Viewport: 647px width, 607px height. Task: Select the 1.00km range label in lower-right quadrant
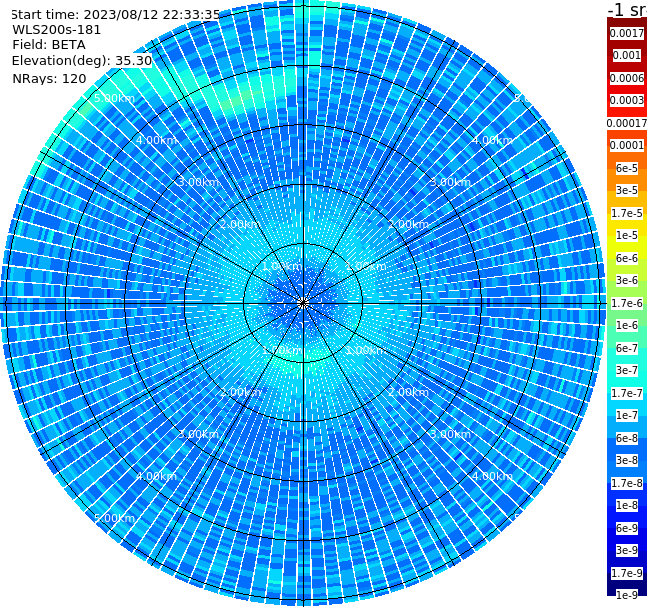366,350
